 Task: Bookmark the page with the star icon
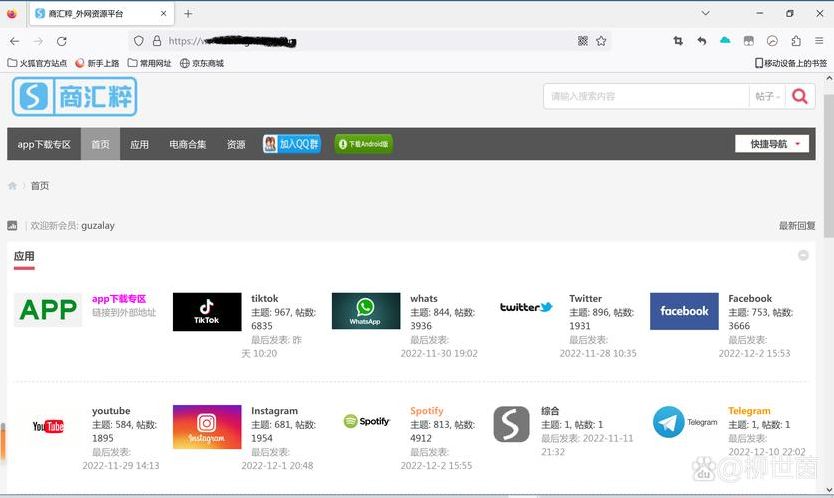point(601,41)
